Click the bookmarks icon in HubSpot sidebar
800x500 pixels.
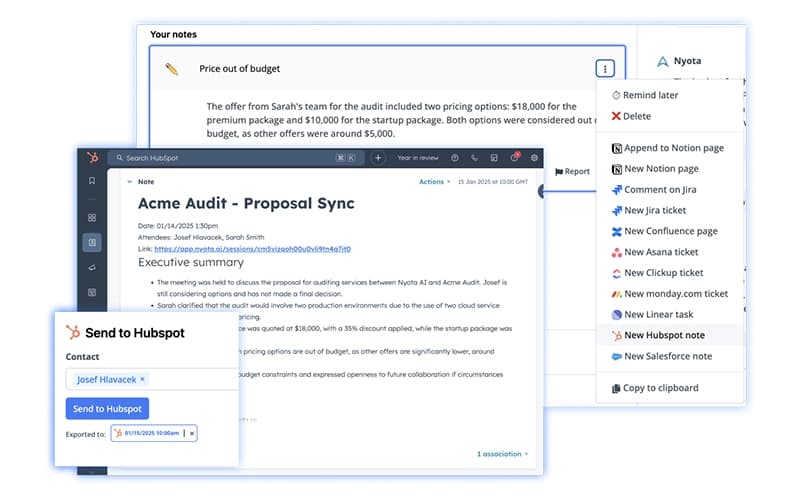click(92, 181)
